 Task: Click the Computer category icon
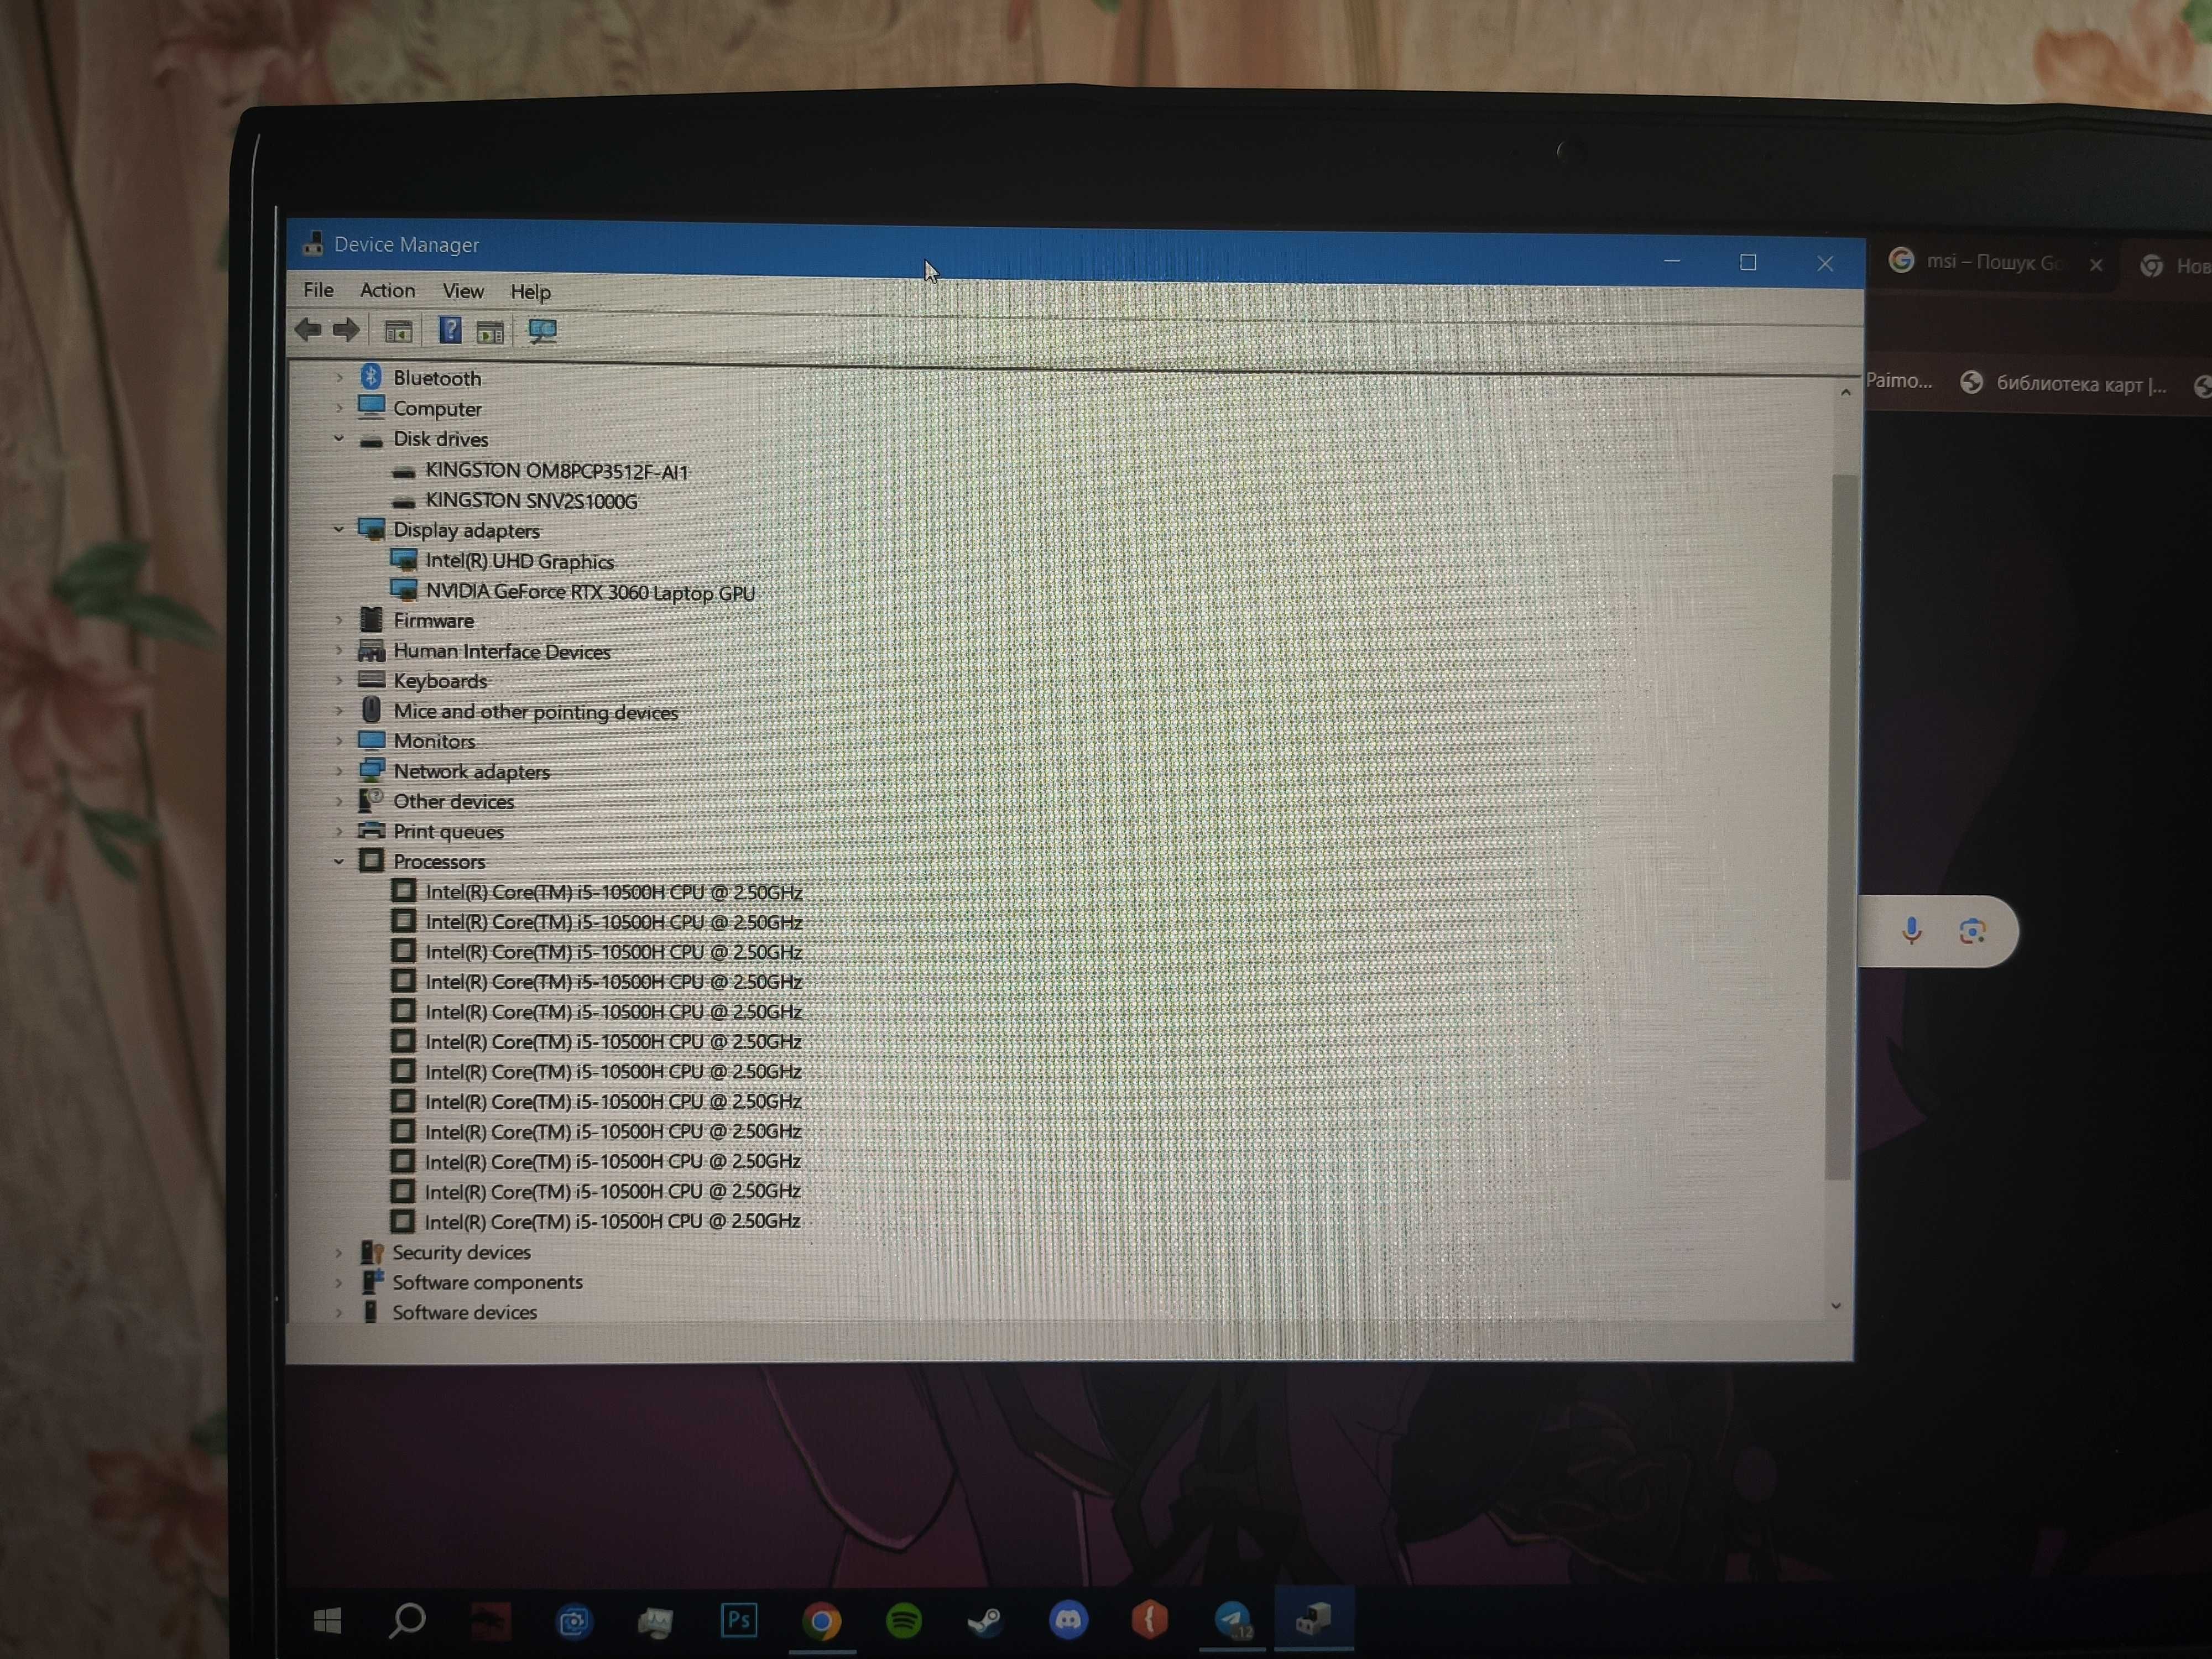(x=371, y=406)
